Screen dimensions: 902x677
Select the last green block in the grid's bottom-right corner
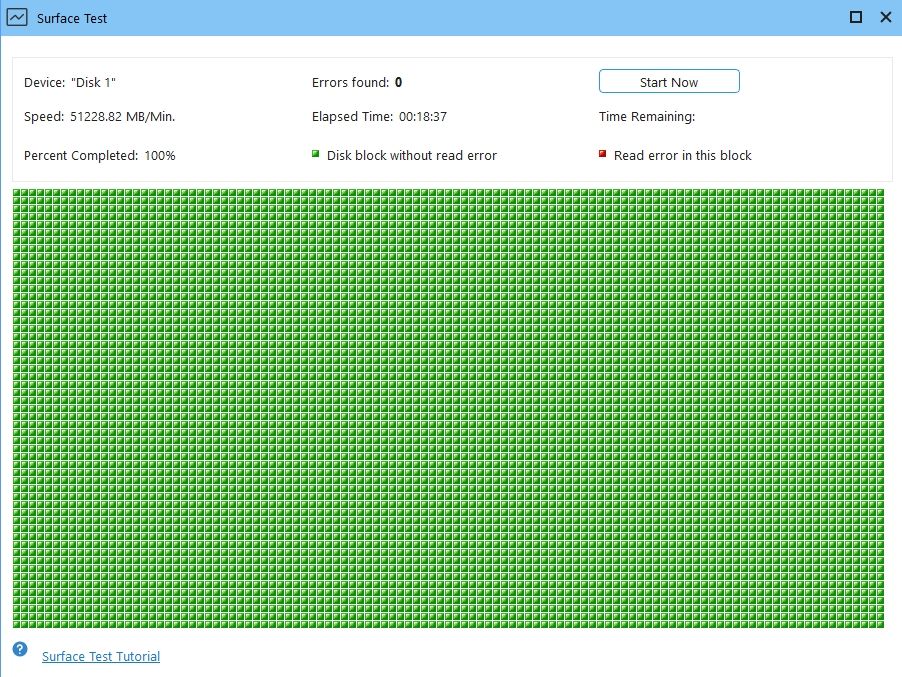[880, 624]
